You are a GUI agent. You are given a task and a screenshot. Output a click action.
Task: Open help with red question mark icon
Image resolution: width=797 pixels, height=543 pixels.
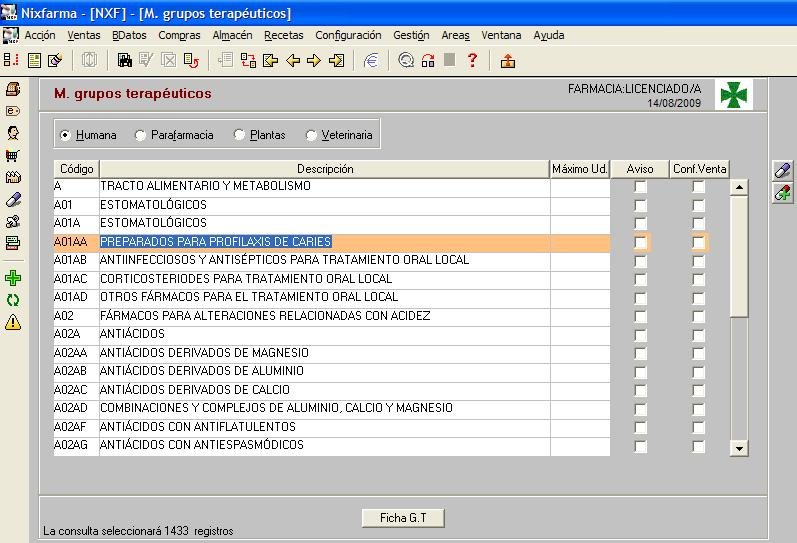point(472,61)
